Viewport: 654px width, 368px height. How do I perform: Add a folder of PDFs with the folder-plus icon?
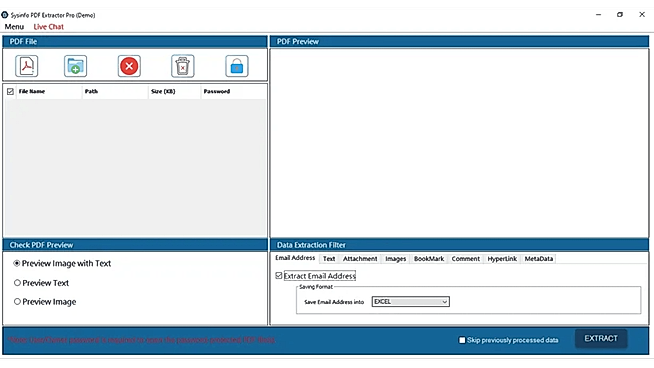(x=75, y=66)
